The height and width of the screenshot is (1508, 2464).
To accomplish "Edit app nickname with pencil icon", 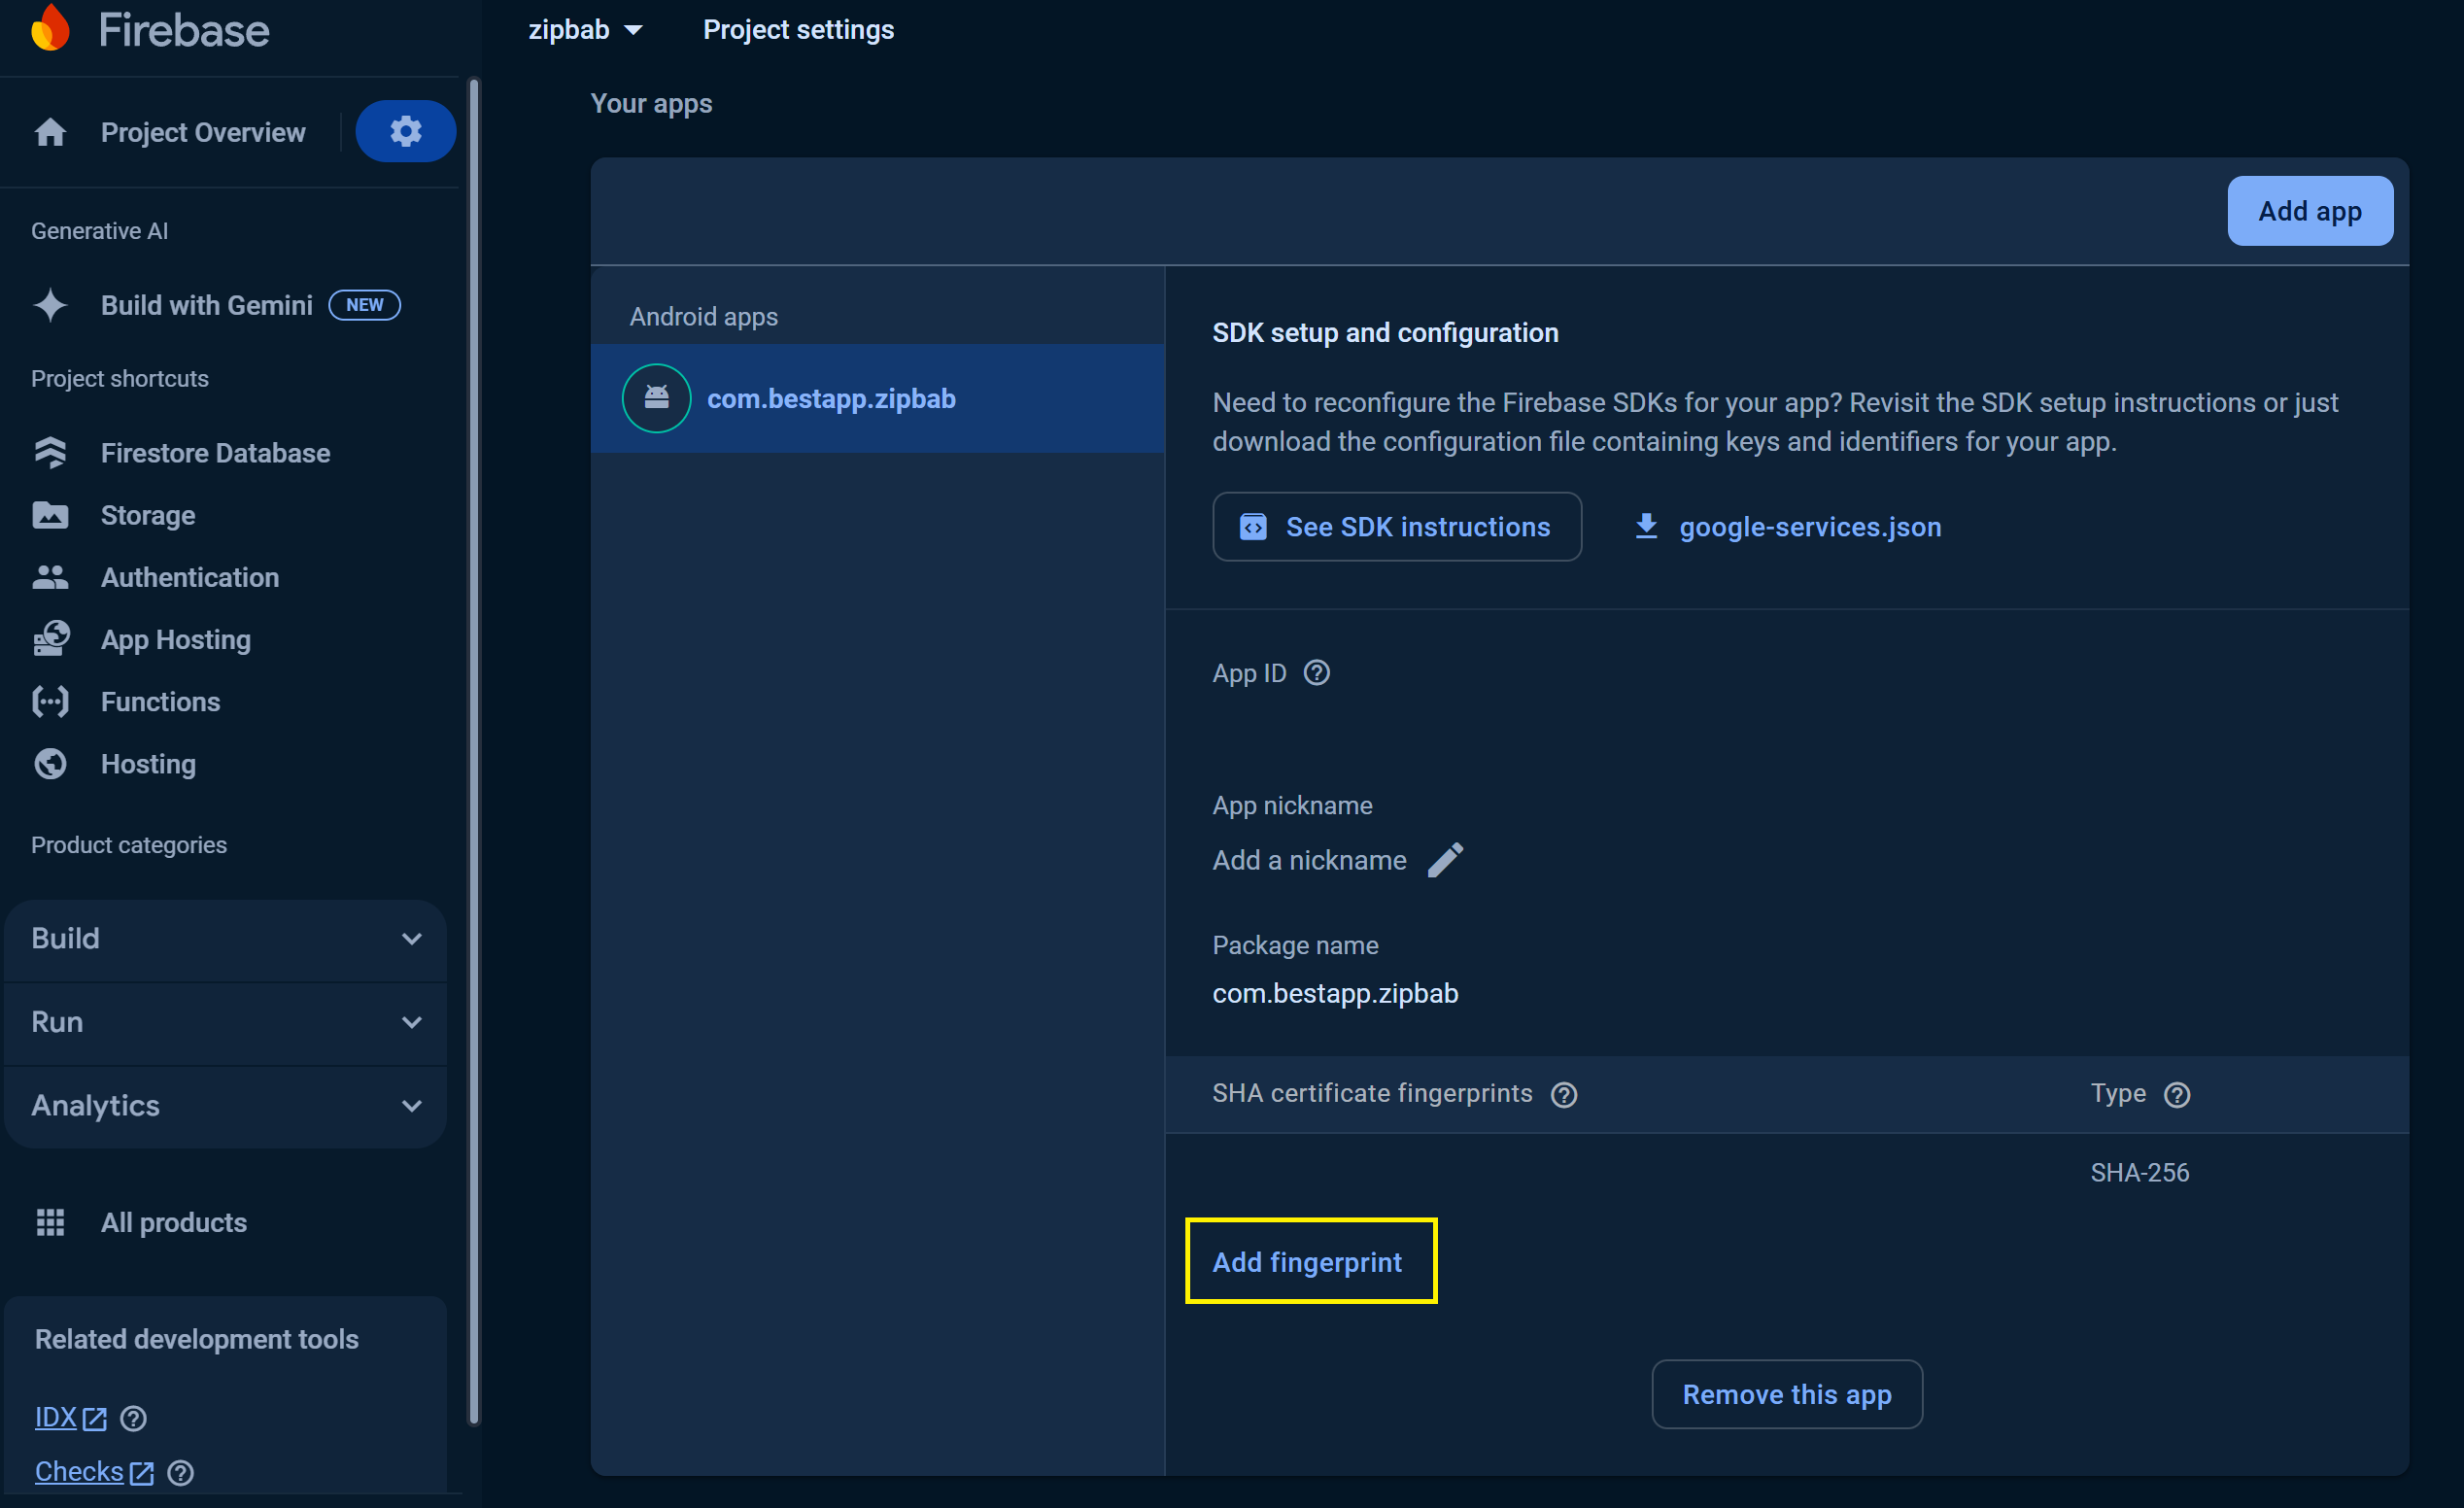I will click(x=1445, y=859).
